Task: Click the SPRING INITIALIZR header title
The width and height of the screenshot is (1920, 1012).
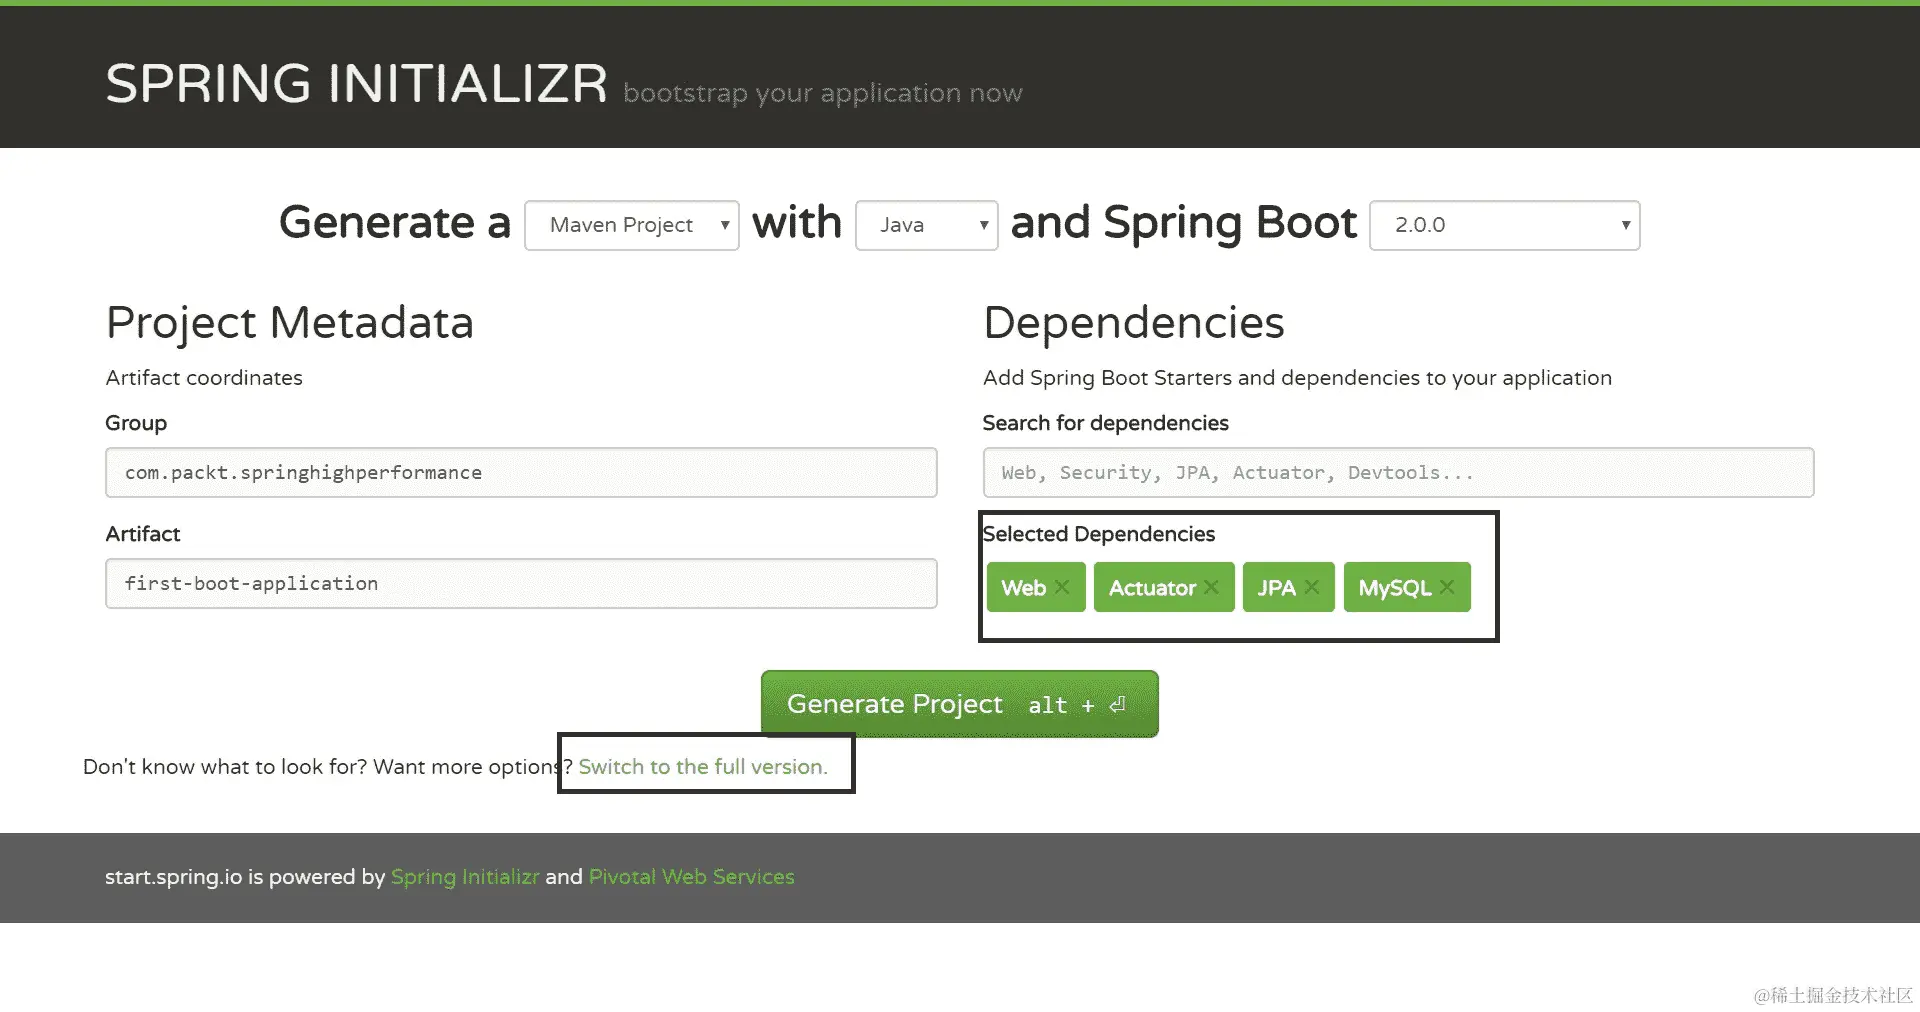Action: (x=357, y=83)
